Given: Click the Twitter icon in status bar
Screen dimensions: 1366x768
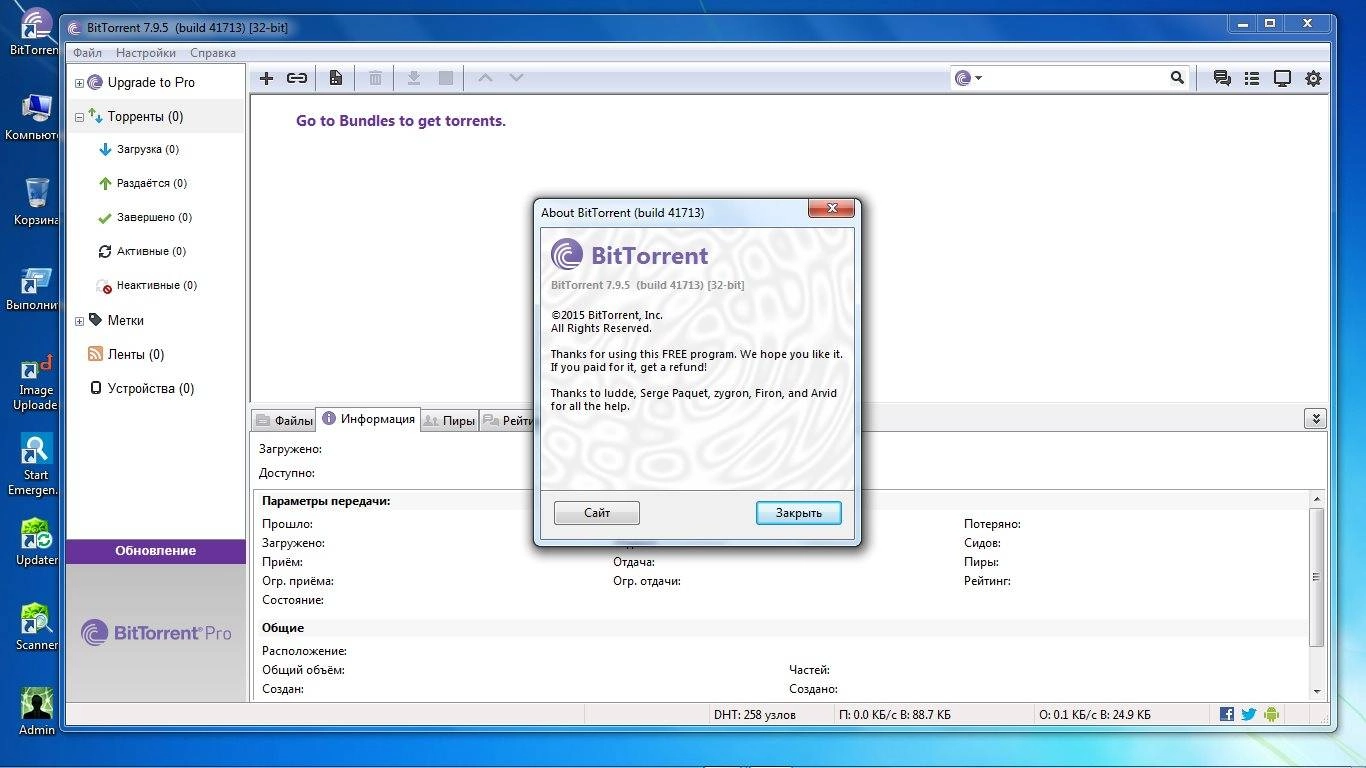Looking at the screenshot, I should [1249, 714].
